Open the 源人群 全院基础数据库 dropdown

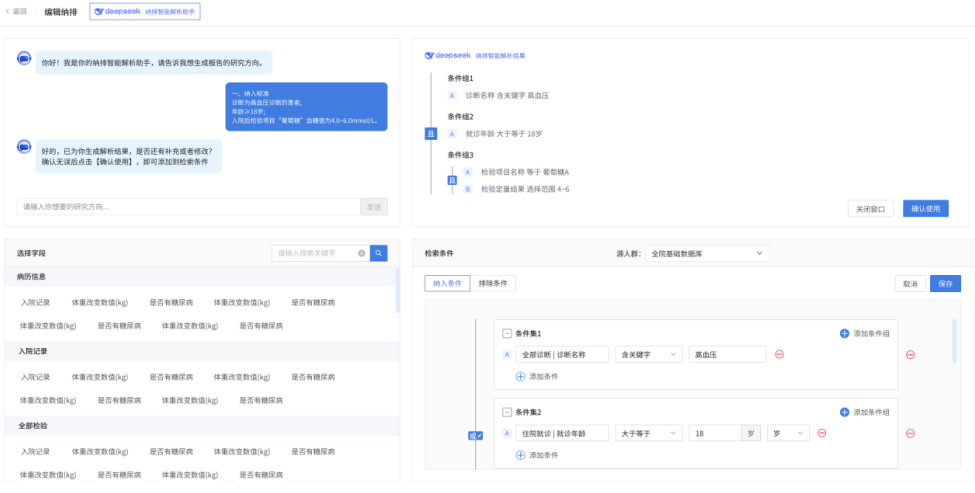click(x=706, y=254)
